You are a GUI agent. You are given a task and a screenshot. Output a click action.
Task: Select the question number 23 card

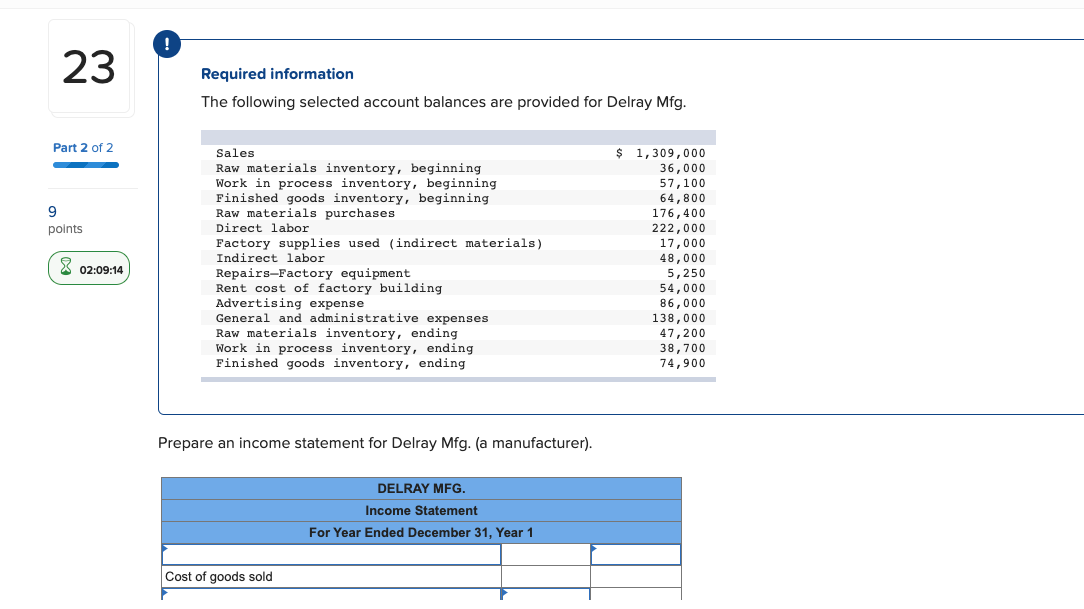tap(90, 67)
